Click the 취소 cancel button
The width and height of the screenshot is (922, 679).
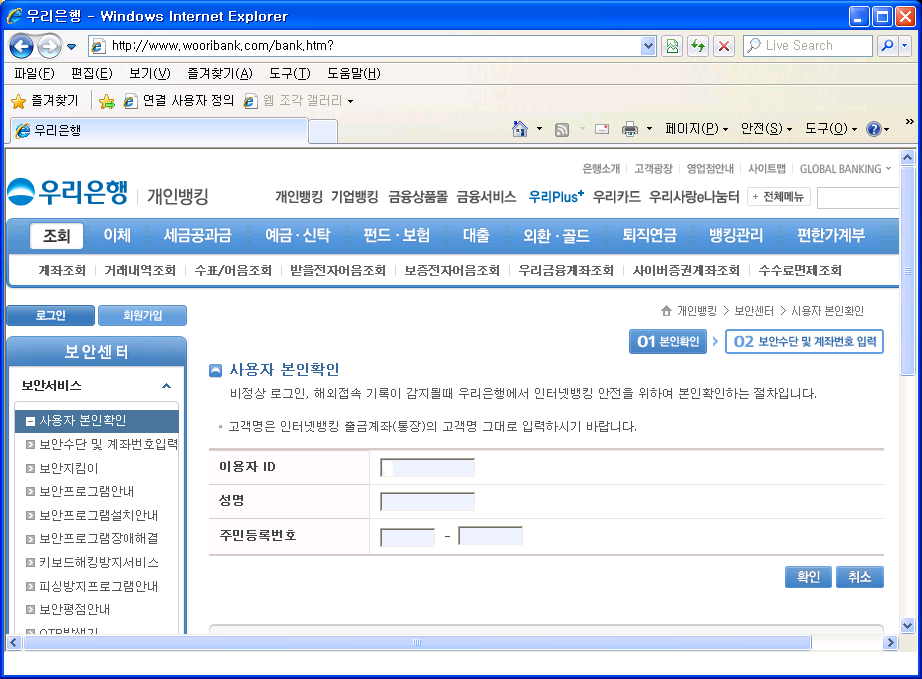(x=860, y=577)
